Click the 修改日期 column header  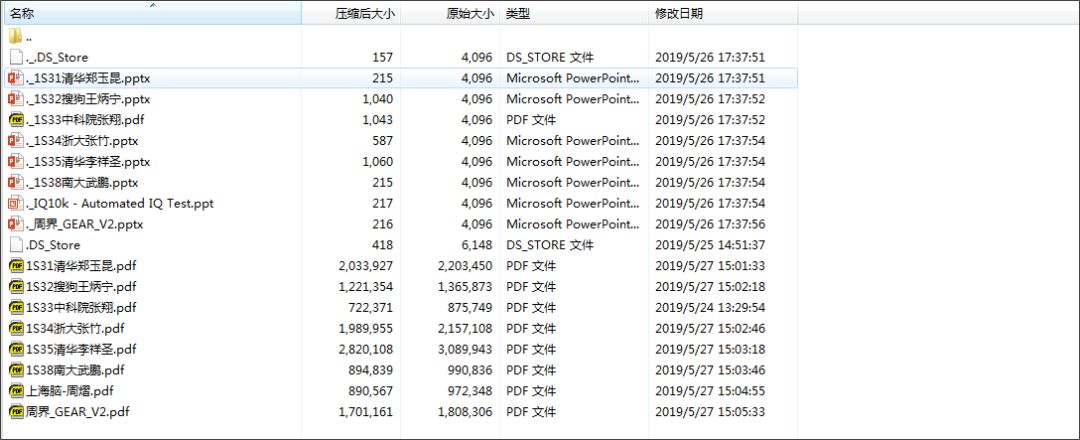(679, 14)
